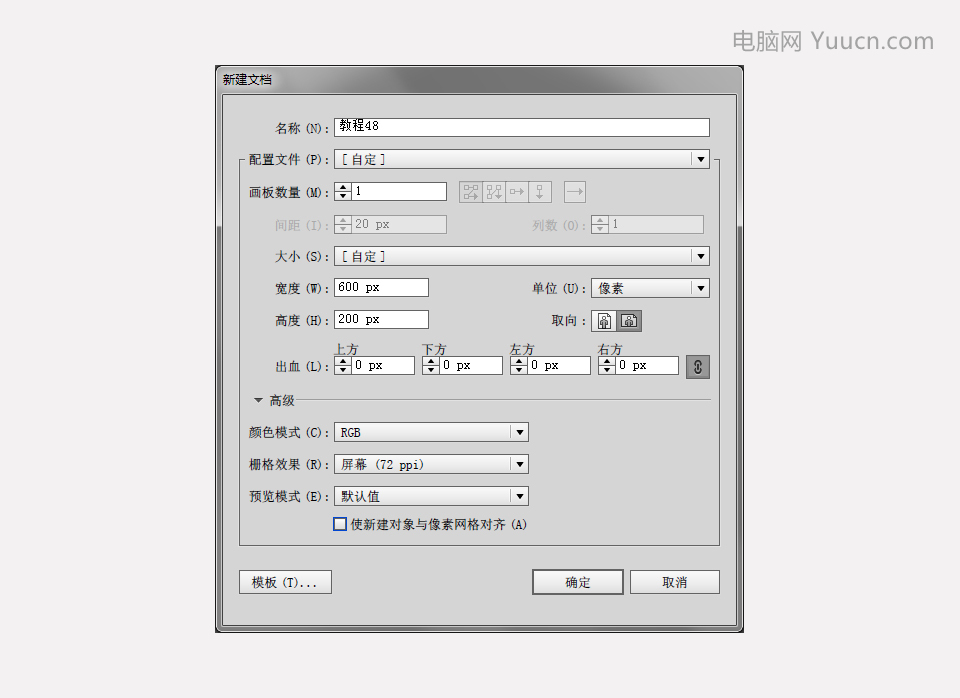The width and height of the screenshot is (960, 698).
Task: Enable align new objects to pixel grid
Action: pos(340,524)
